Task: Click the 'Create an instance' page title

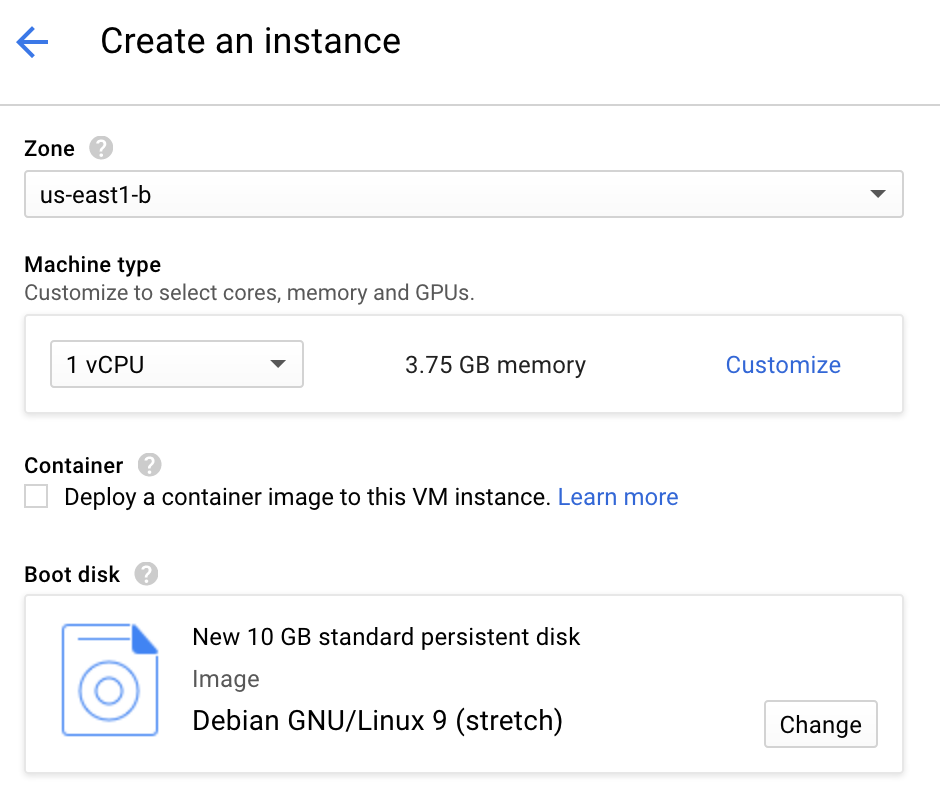Action: 250,41
